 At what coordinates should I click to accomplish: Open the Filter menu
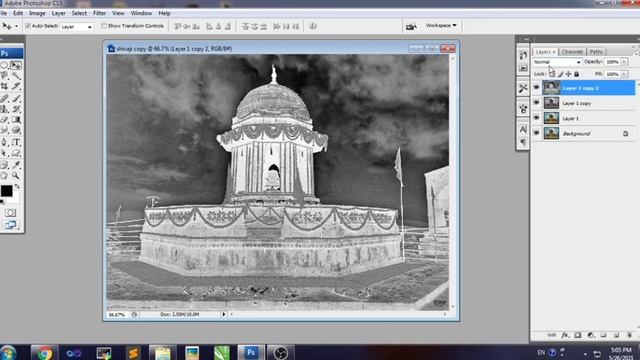tap(99, 13)
